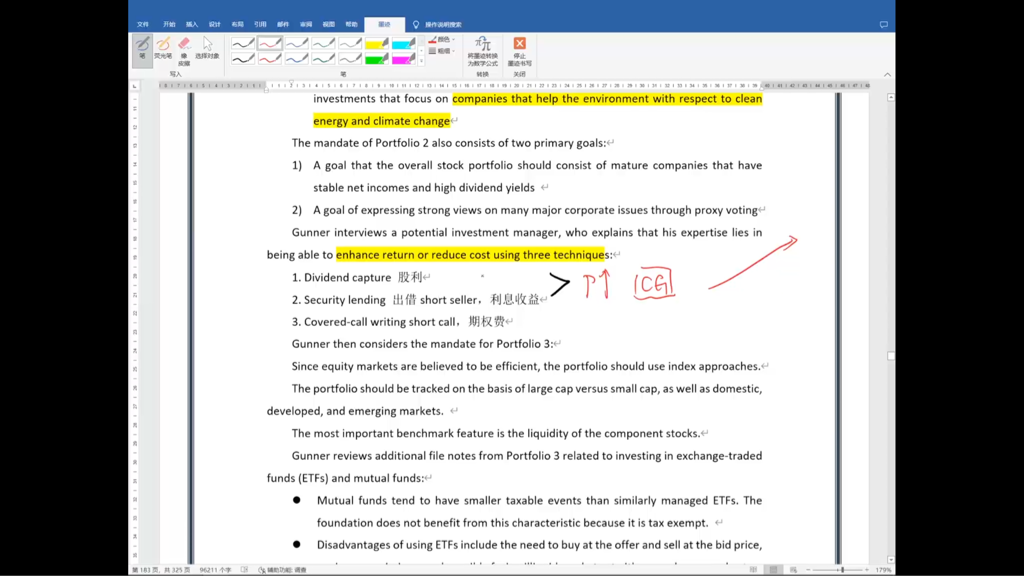The width and height of the screenshot is (1024, 576).
Task: Pick the gray pen in top row
Action: tap(350, 44)
